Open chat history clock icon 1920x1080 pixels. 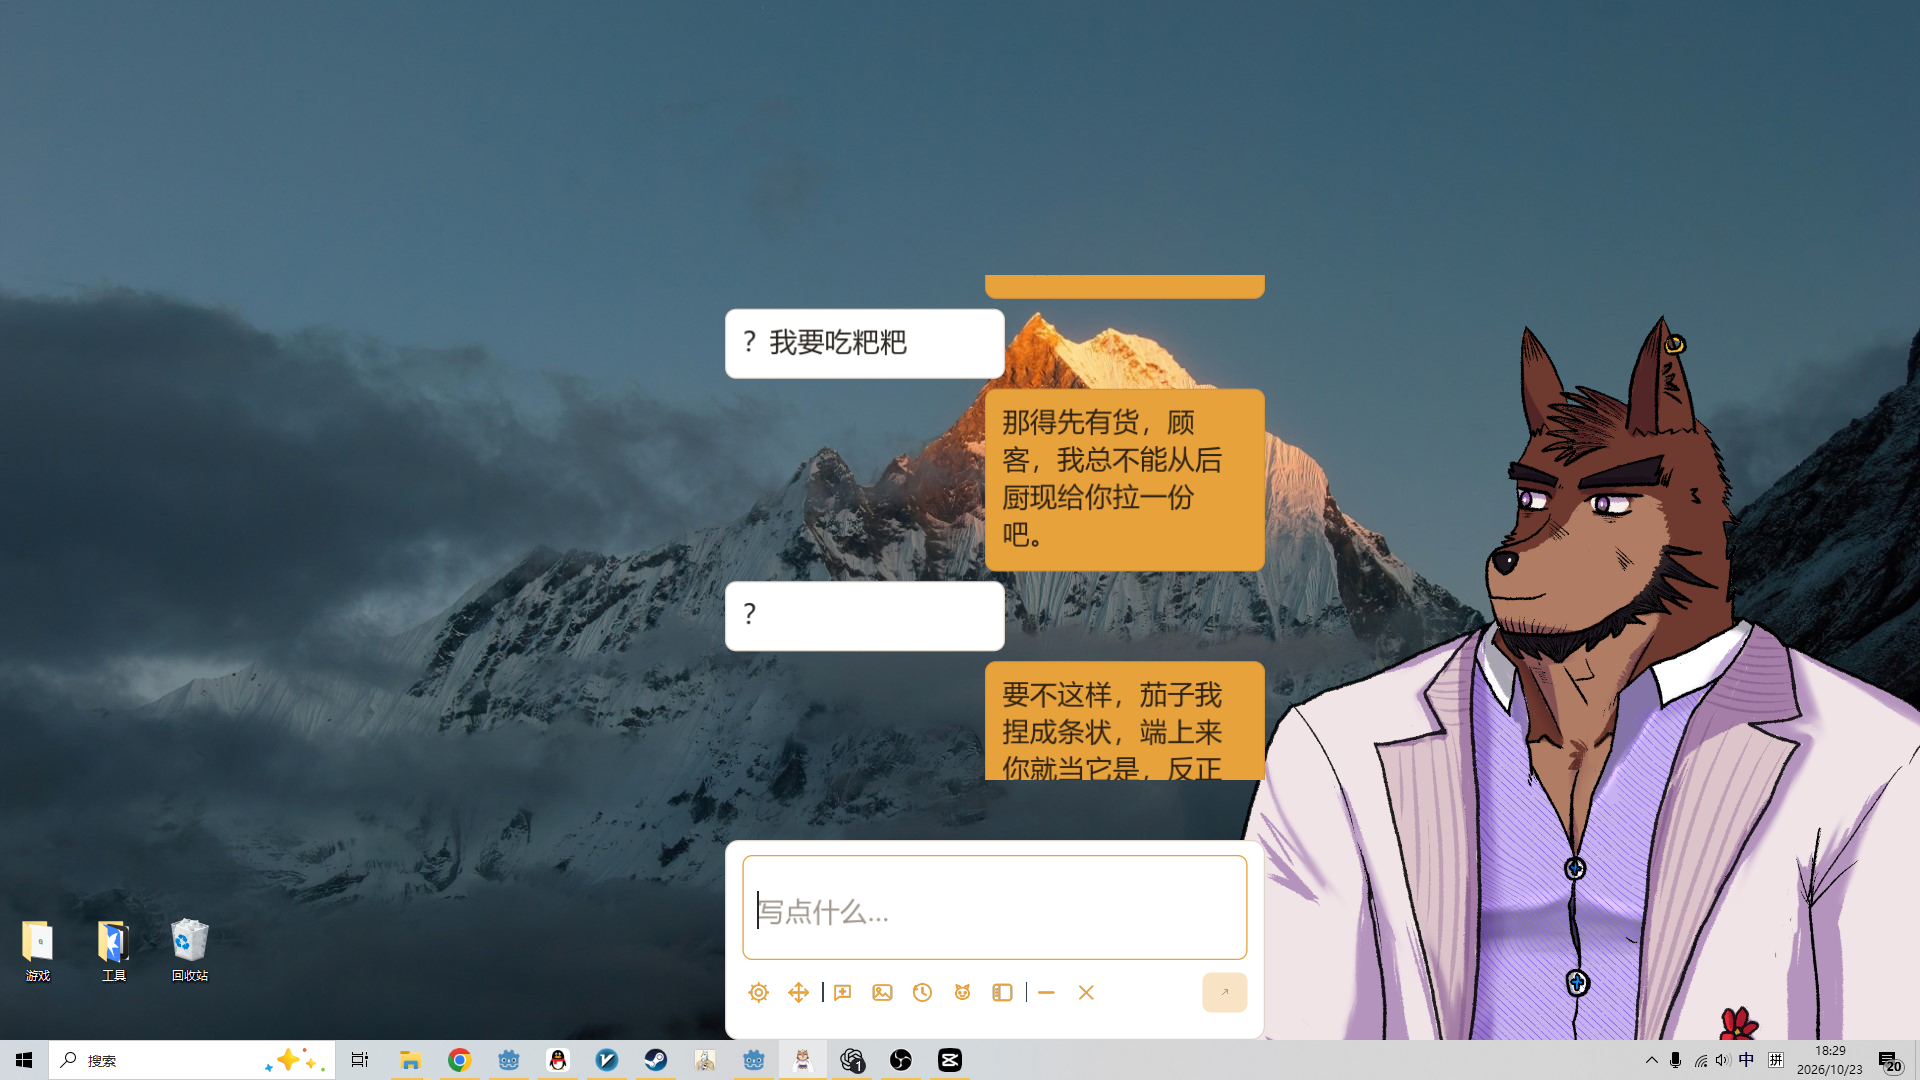pyautogui.click(x=922, y=992)
